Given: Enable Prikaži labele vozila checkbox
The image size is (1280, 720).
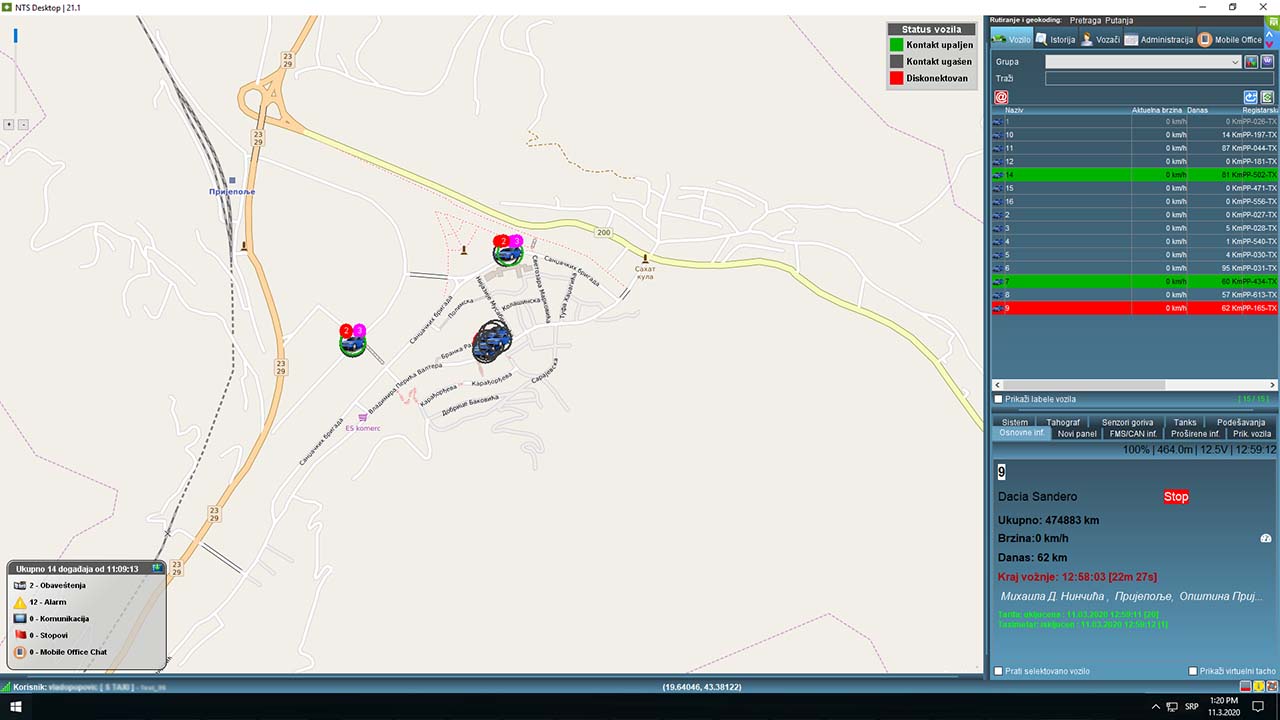Looking at the screenshot, I should click(x=998, y=399).
